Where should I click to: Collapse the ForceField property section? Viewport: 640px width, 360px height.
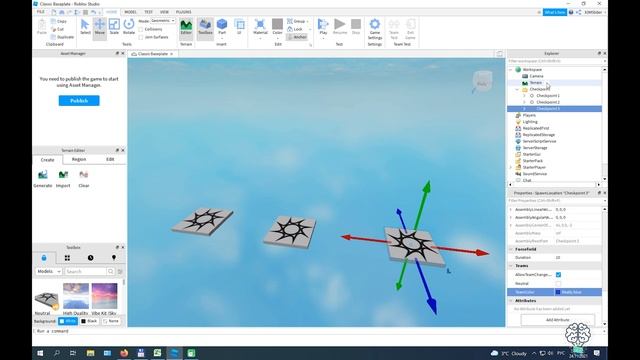511,249
